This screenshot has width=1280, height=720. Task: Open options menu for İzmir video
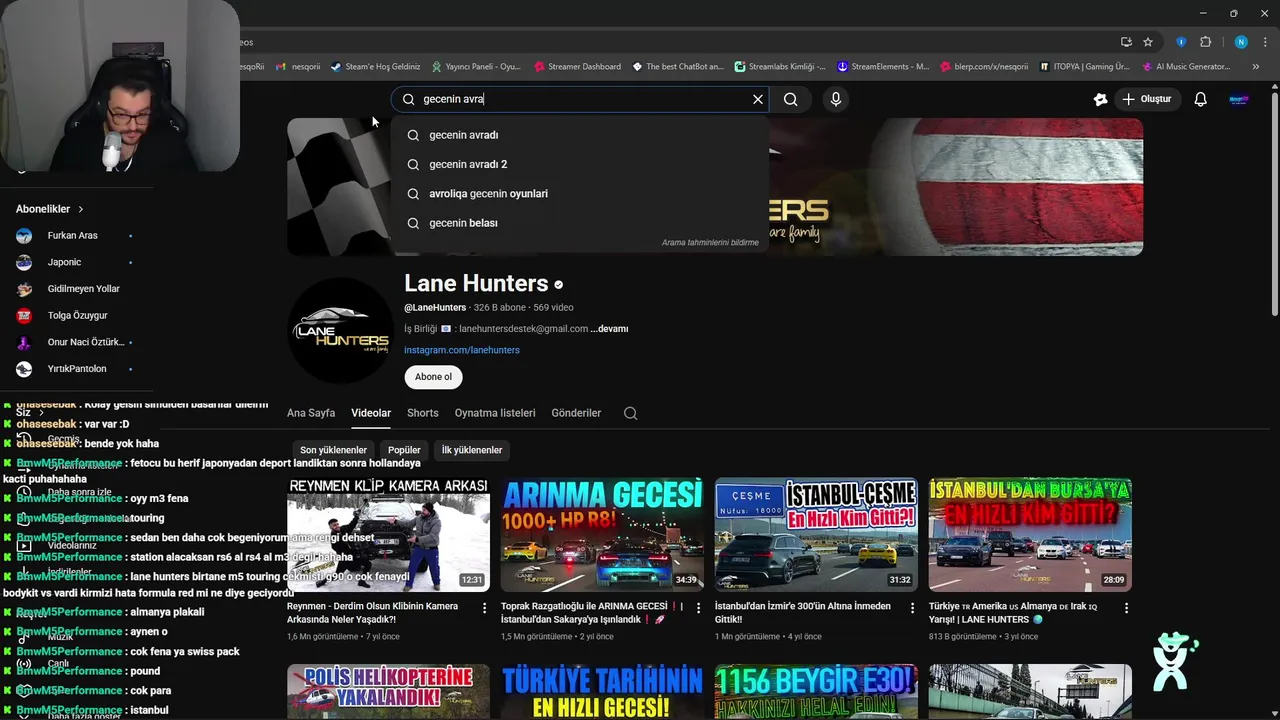pos(913,608)
